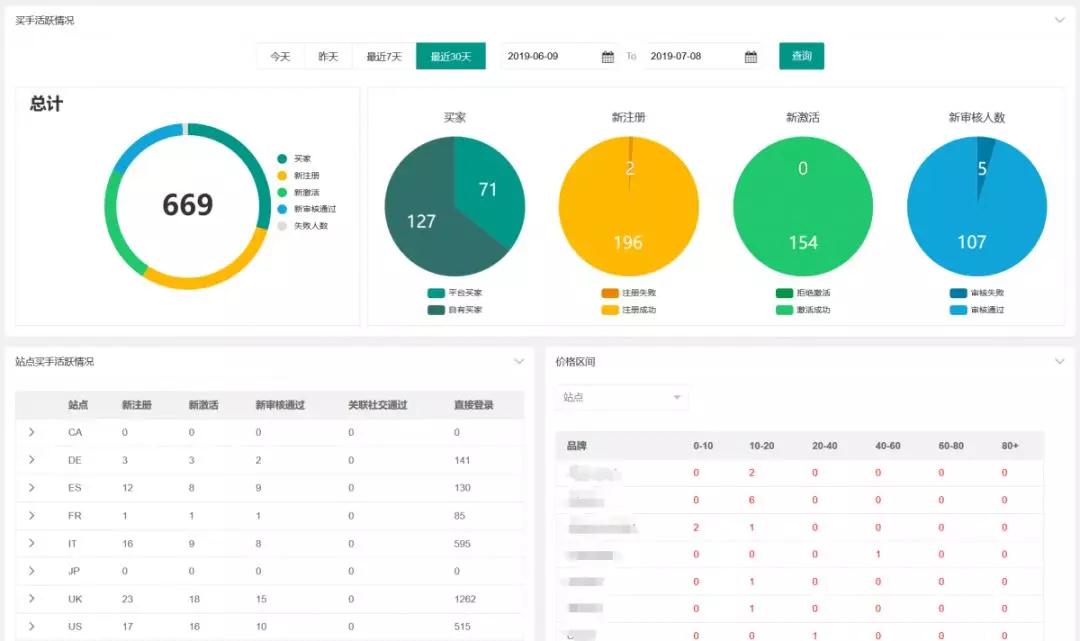Image resolution: width=1080 pixels, height=641 pixels.
Task: Click the 60-80 price range header
Action: 951,445
